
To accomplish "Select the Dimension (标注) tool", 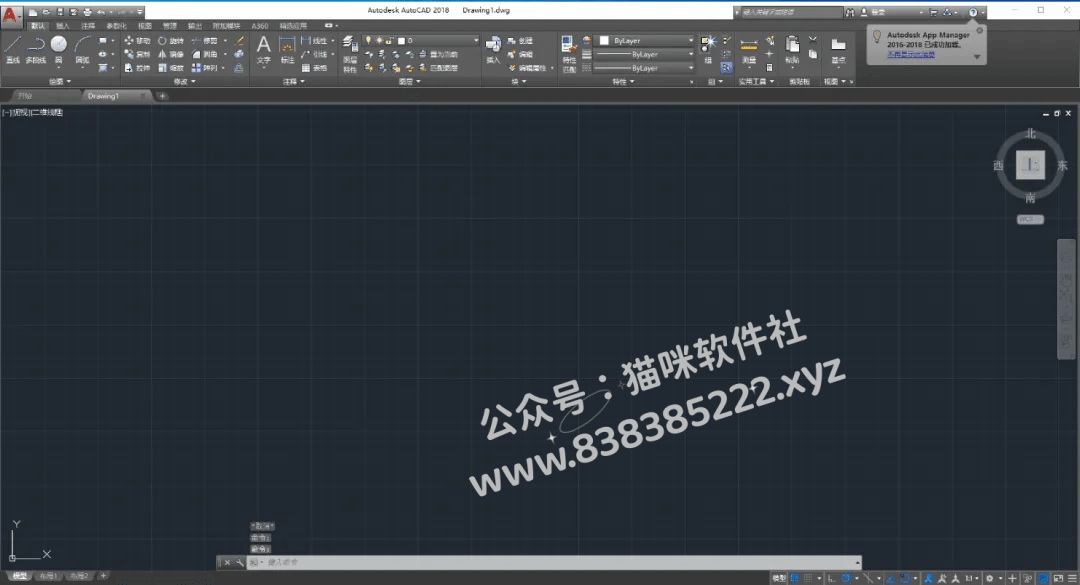I will [x=287, y=50].
